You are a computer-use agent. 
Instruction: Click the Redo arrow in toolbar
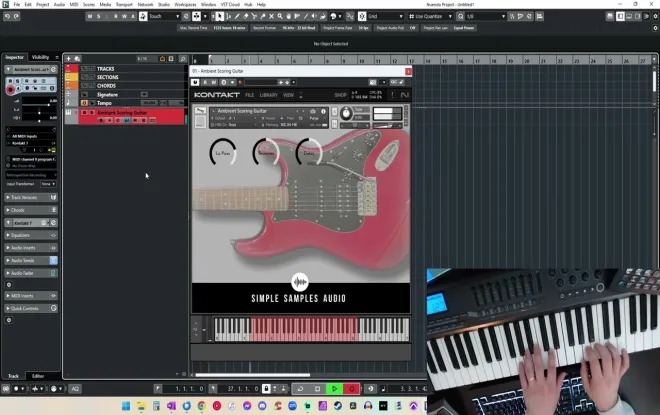pos(16,16)
